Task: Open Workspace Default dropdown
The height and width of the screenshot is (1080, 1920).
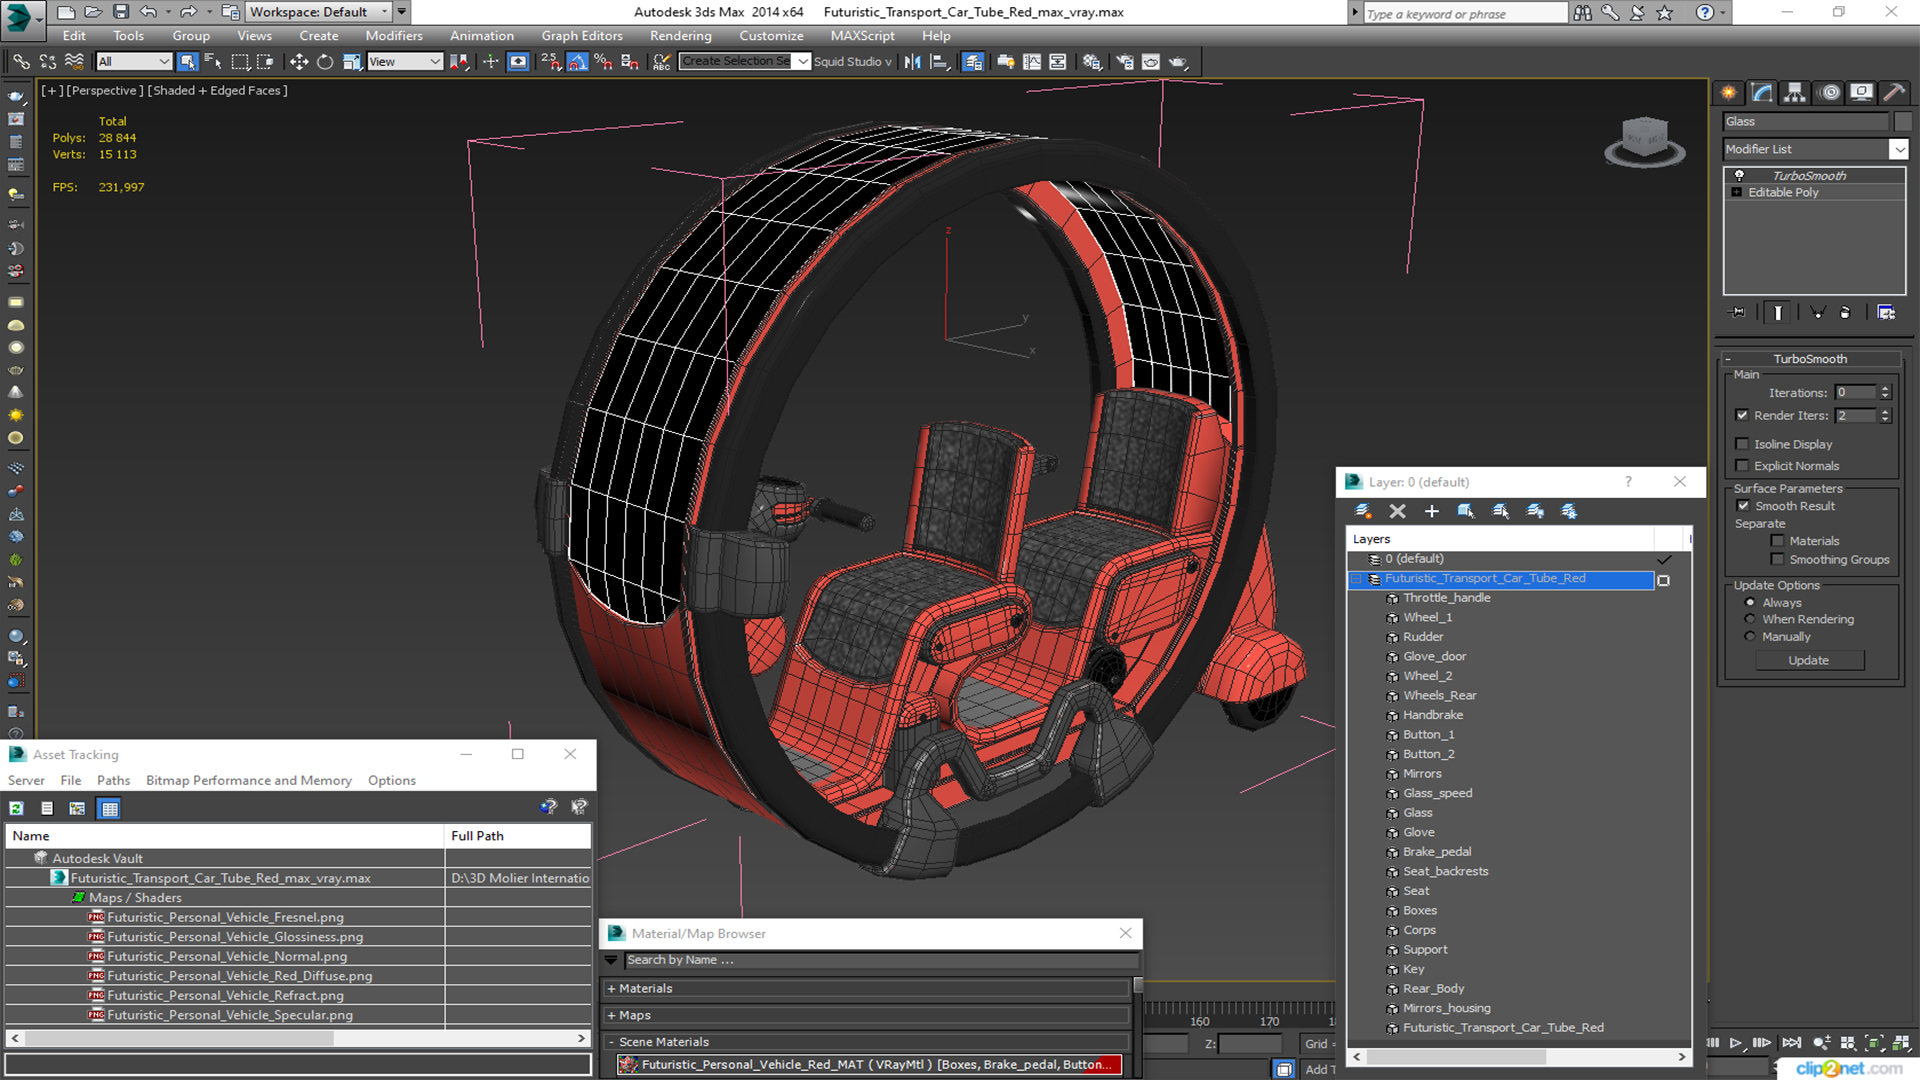Action: tap(319, 12)
